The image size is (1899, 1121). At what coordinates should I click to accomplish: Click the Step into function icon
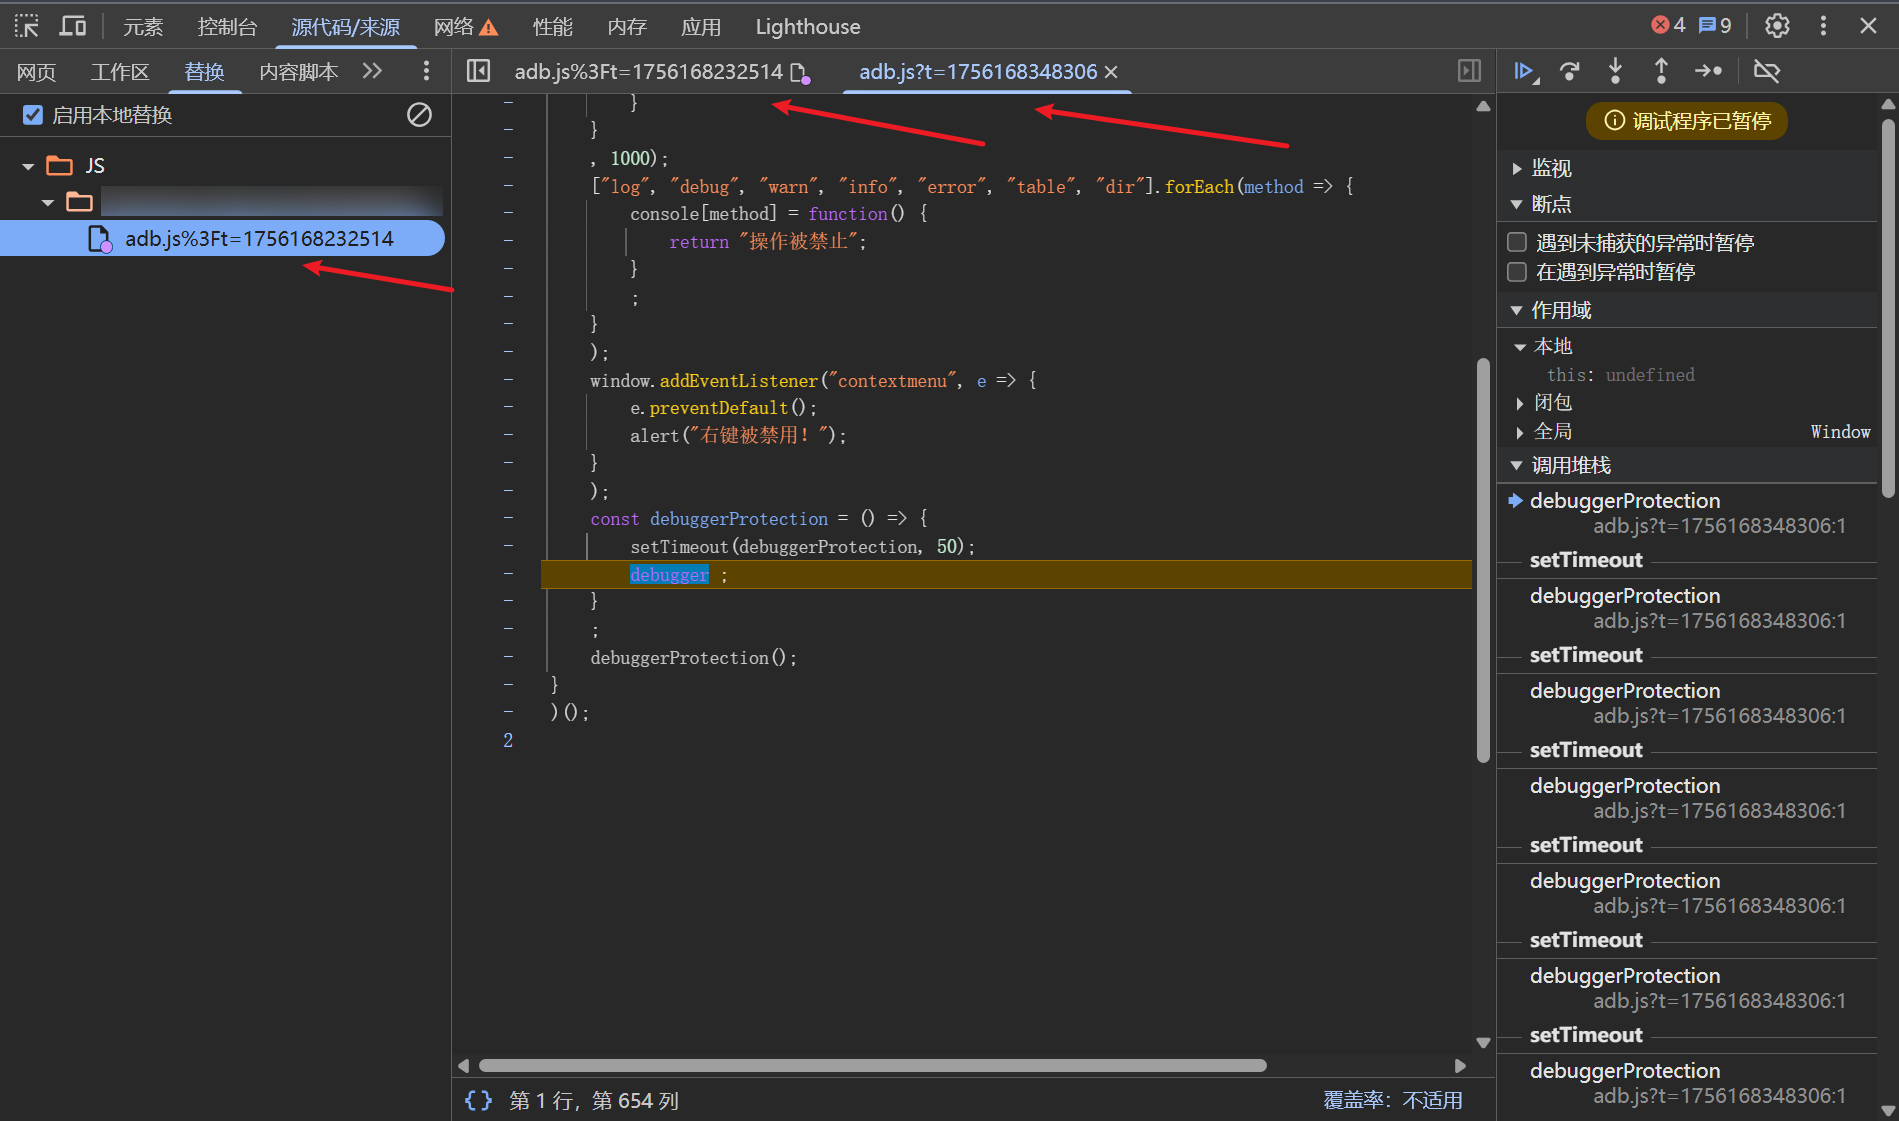(x=1615, y=71)
